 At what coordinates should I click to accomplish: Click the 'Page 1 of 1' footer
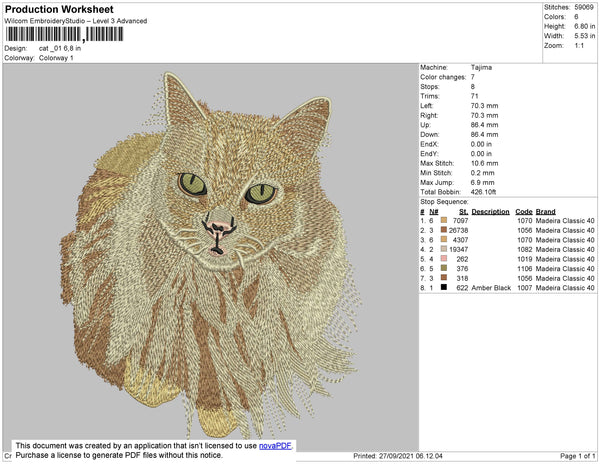point(578,456)
